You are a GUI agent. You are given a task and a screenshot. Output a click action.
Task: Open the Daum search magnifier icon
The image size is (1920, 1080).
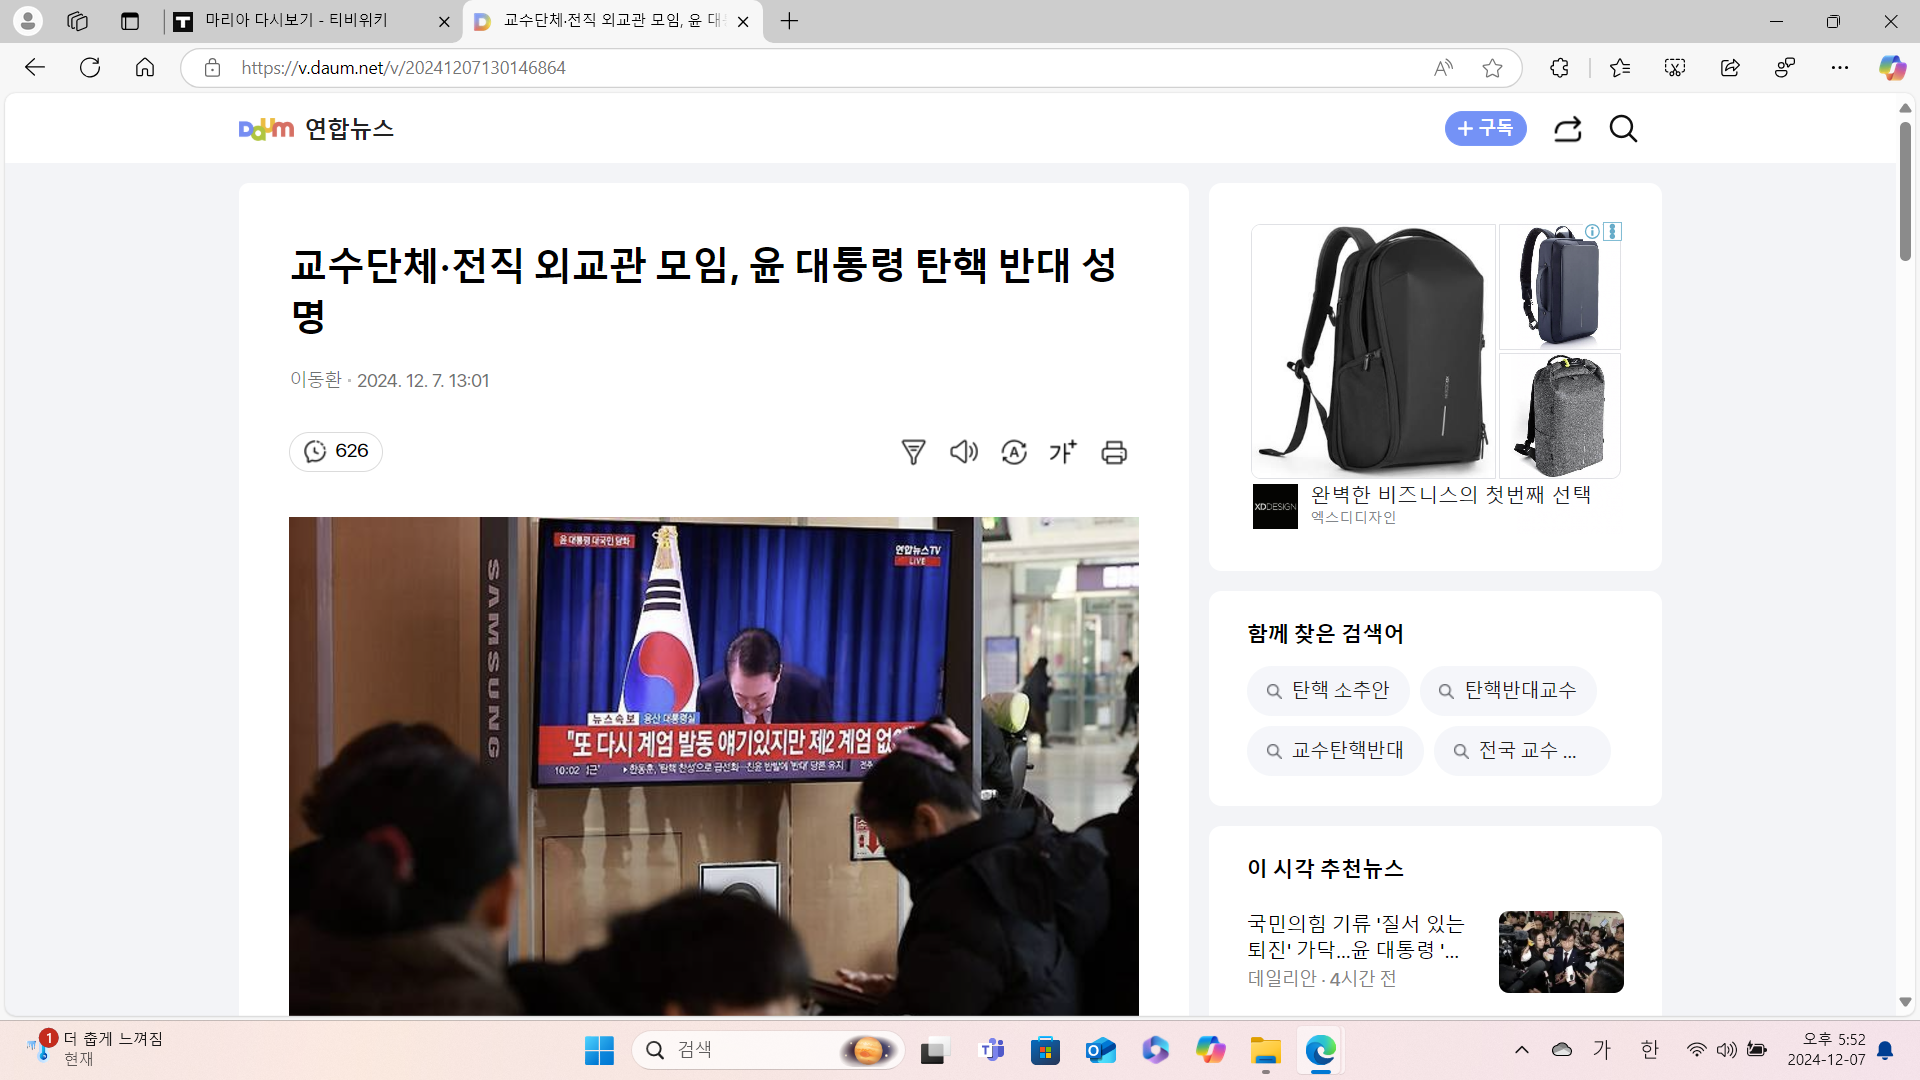pyautogui.click(x=1623, y=129)
